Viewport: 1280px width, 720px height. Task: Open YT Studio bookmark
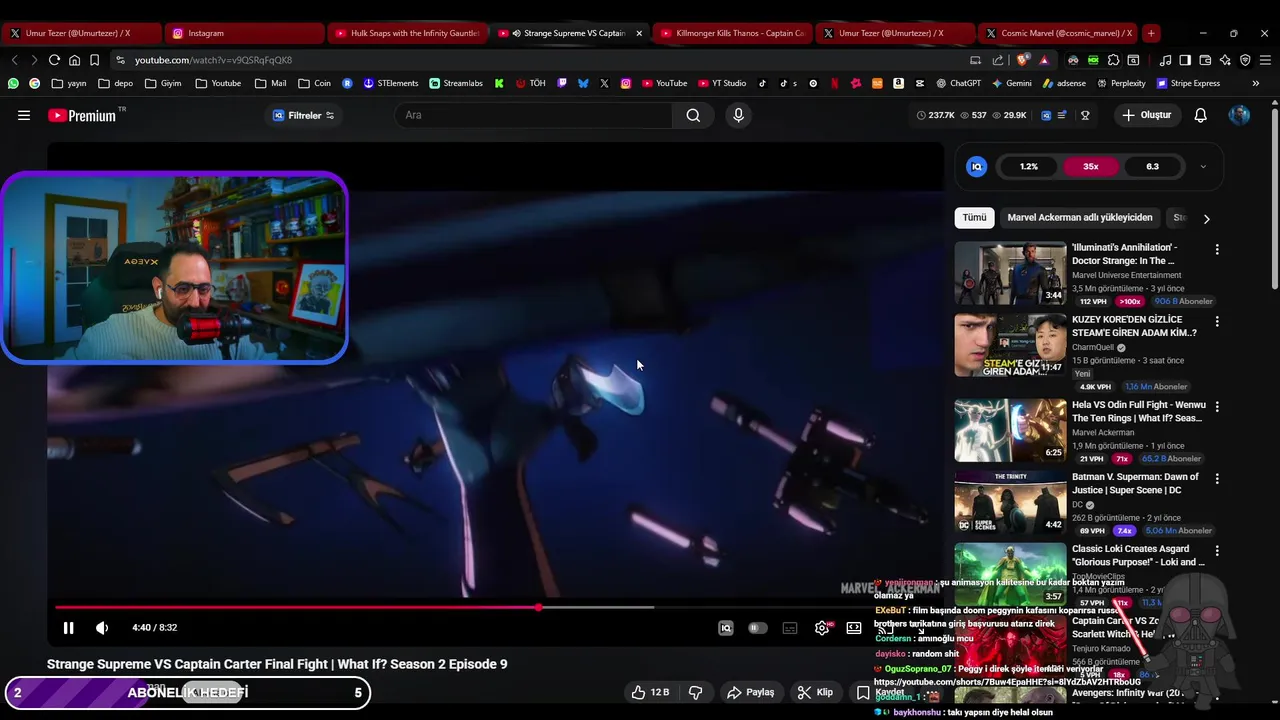pos(720,83)
